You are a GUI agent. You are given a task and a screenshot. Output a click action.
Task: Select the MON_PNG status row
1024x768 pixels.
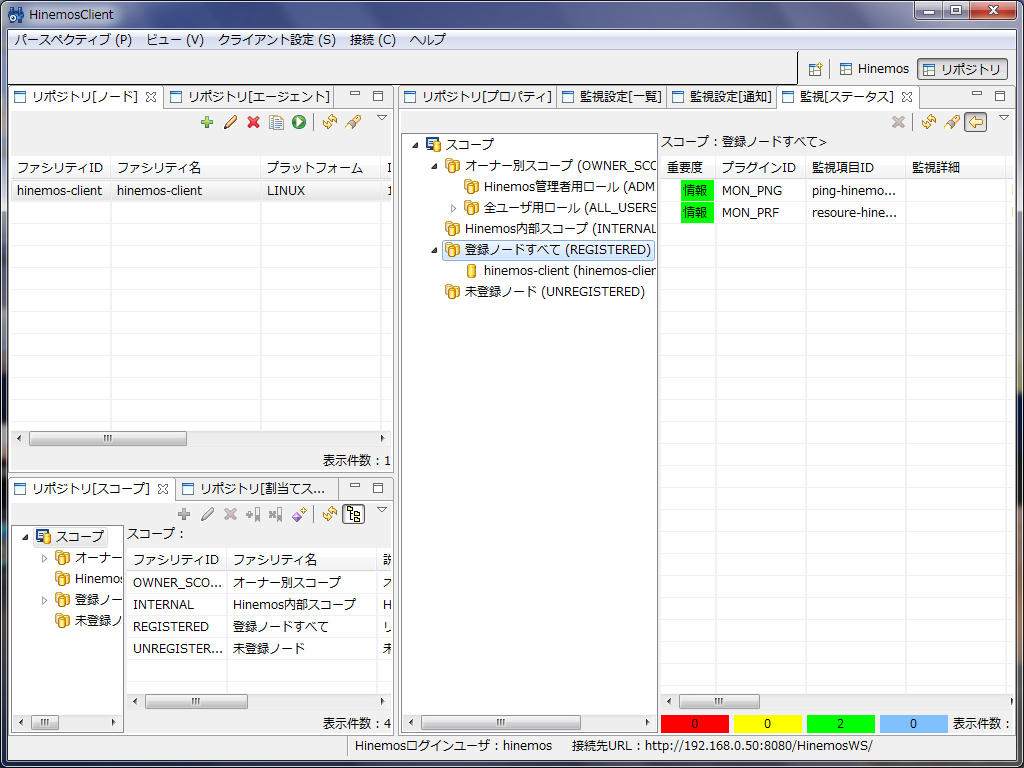[x=836, y=191]
